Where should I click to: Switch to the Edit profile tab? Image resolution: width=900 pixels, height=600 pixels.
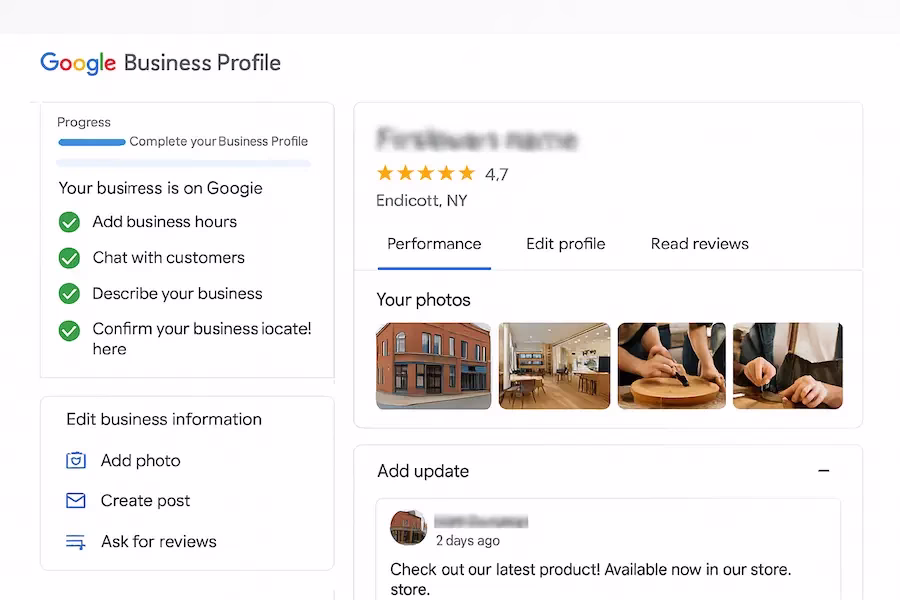point(565,243)
